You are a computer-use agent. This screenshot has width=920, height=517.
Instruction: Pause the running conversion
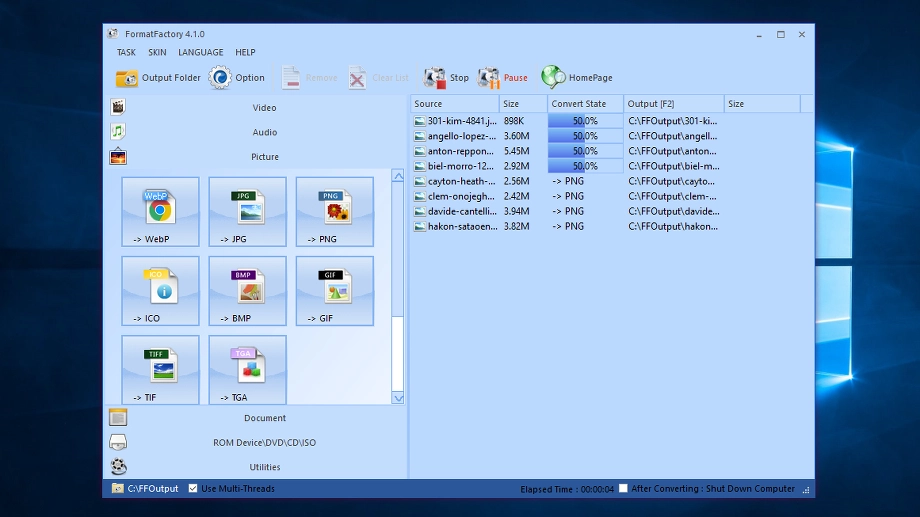tap(503, 78)
